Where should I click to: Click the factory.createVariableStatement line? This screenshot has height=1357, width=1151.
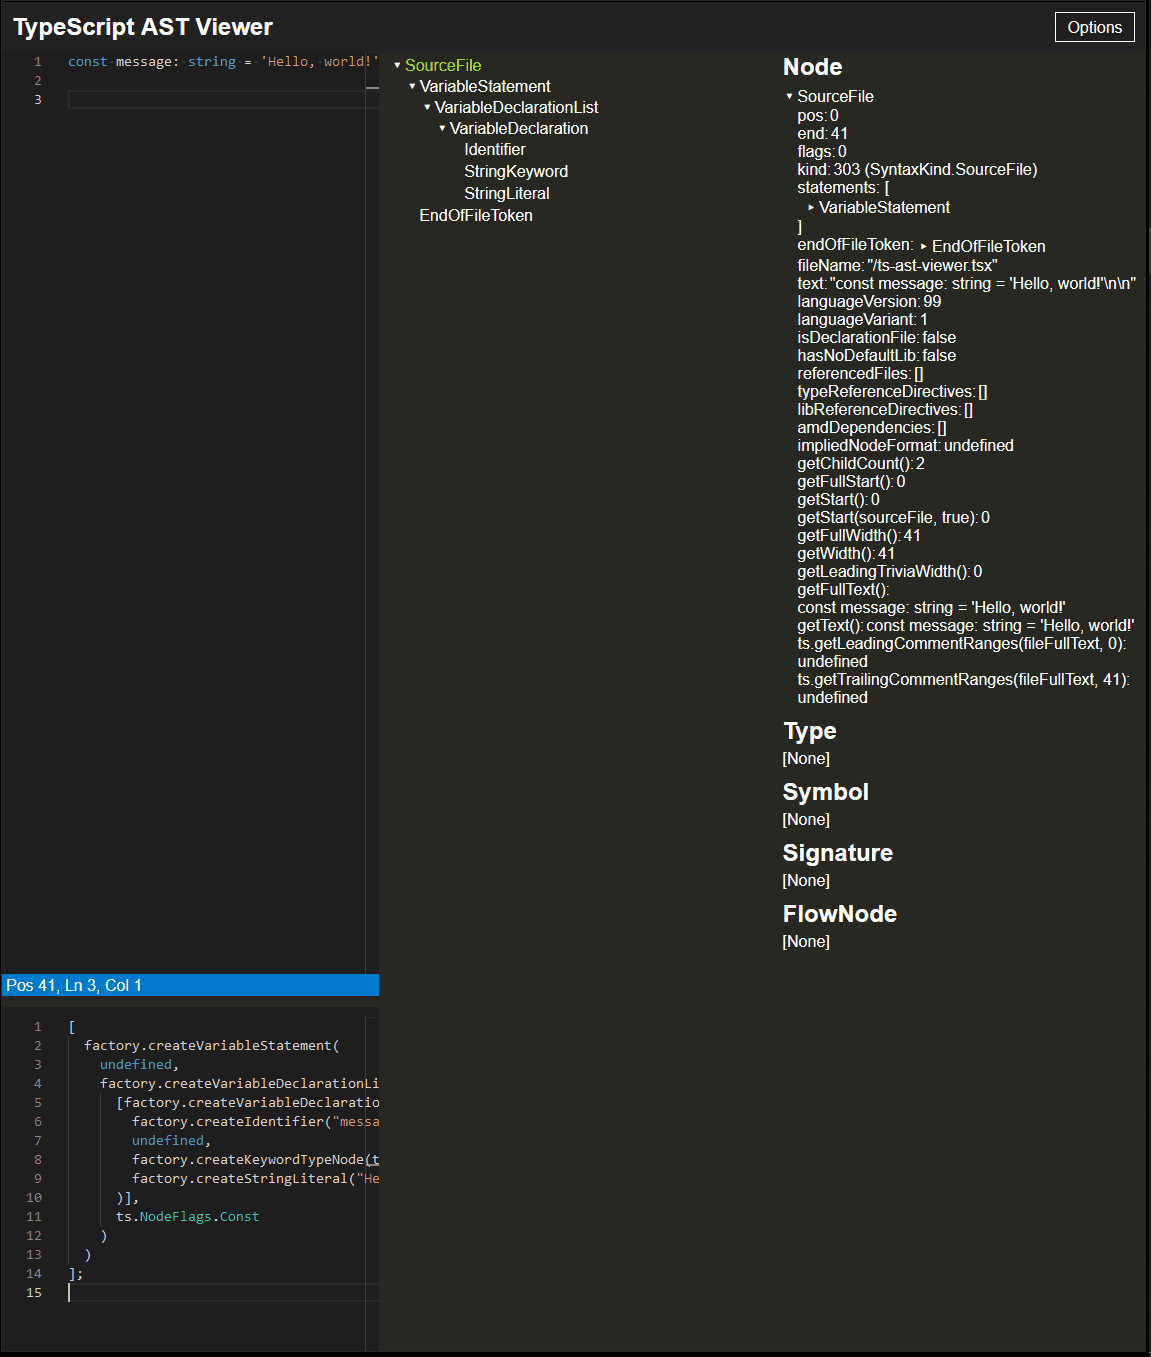tap(211, 1046)
